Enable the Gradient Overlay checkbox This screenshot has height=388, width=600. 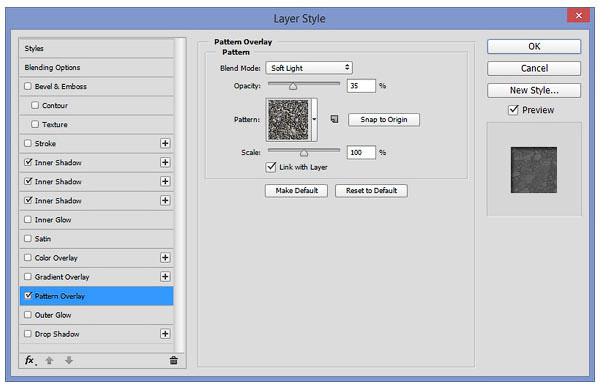click(28, 277)
